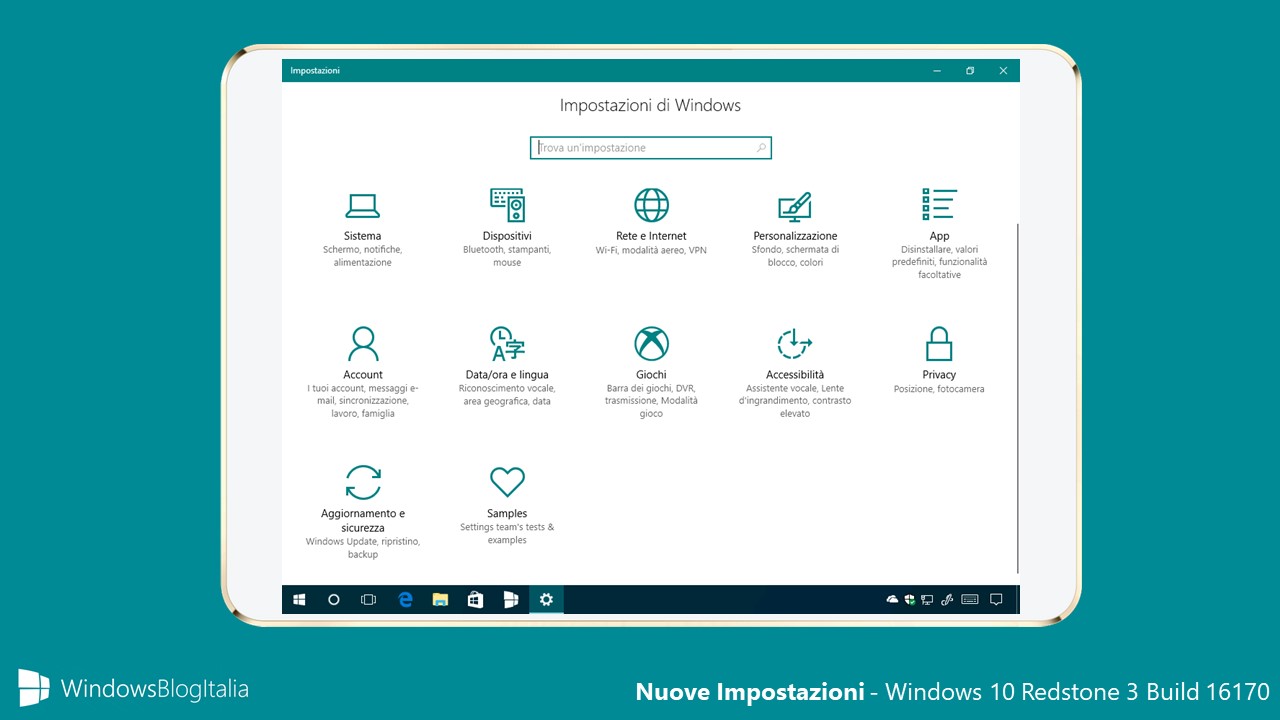Click the 'Personalizzazione' label
The image size is (1280, 720).
click(x=795, y=236)
